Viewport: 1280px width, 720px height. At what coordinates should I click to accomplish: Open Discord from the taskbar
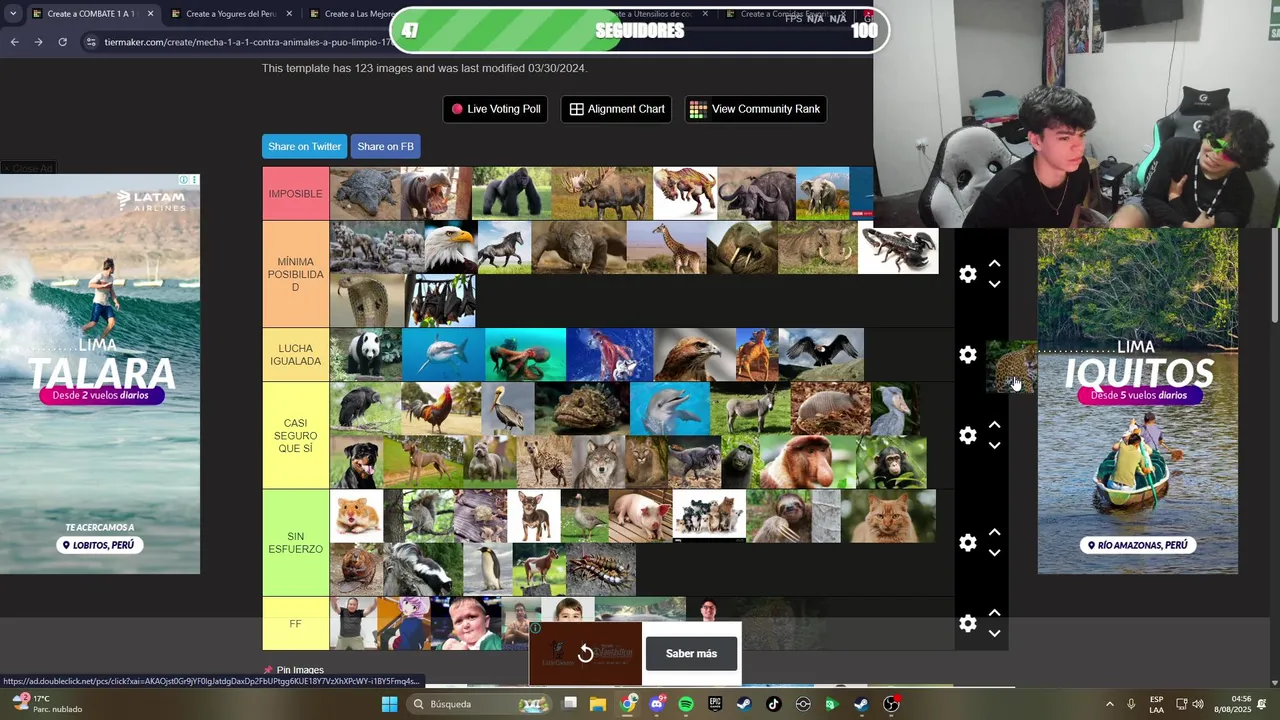tap(657, 704)
